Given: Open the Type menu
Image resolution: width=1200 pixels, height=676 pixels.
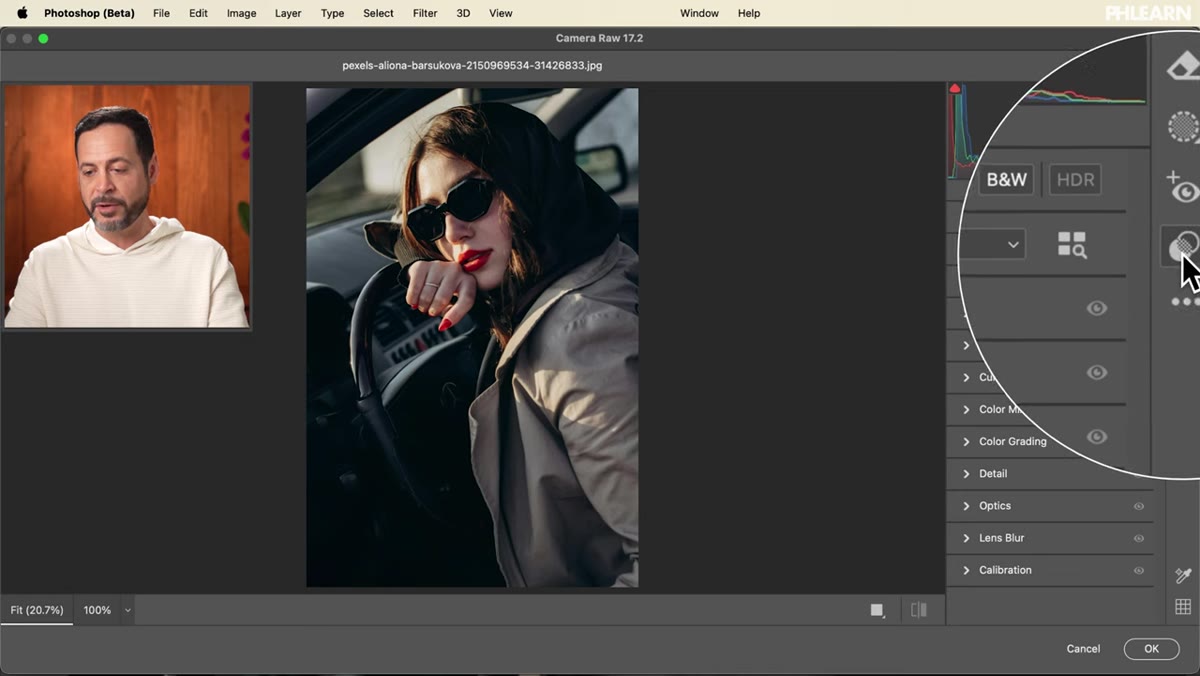Looking at the screenshot, I should point(332,13).
